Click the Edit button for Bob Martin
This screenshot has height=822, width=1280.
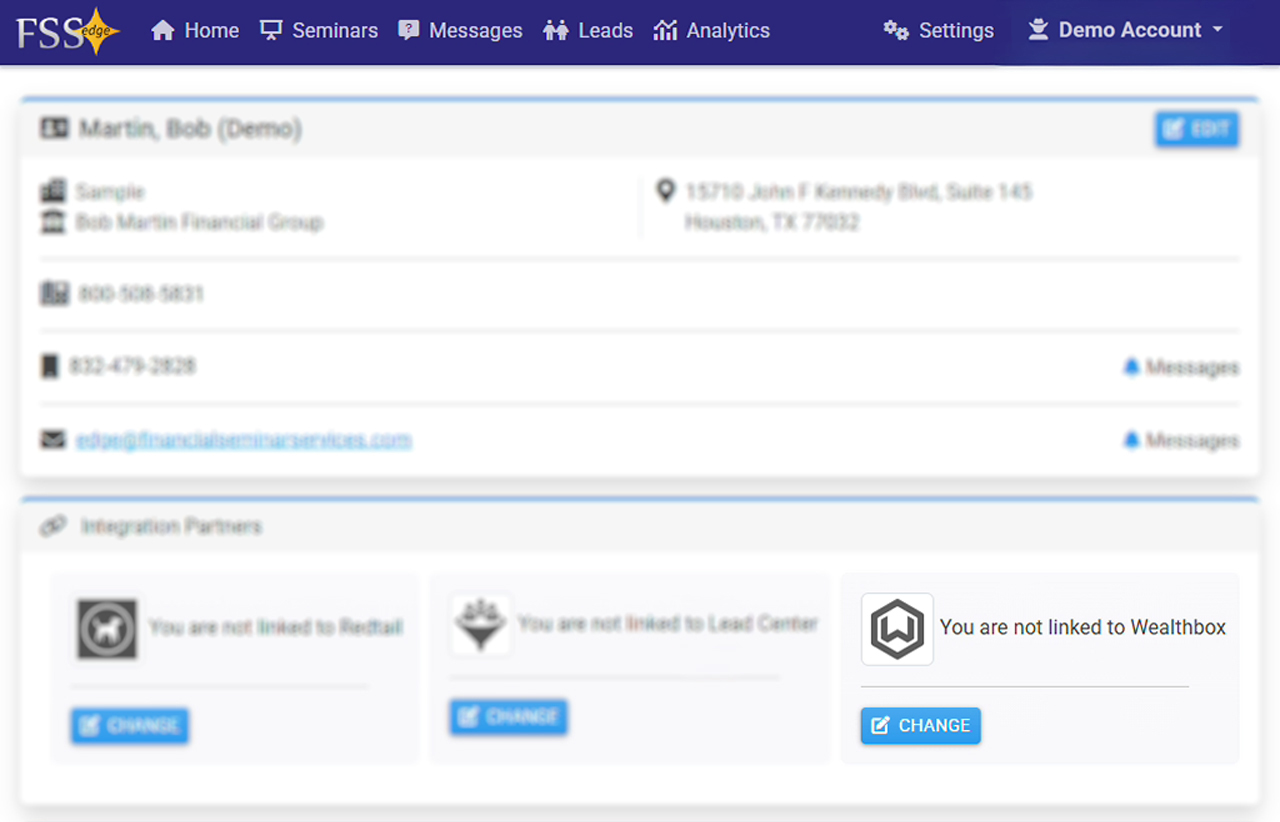pyautogui.click(x=1197, y=129)
